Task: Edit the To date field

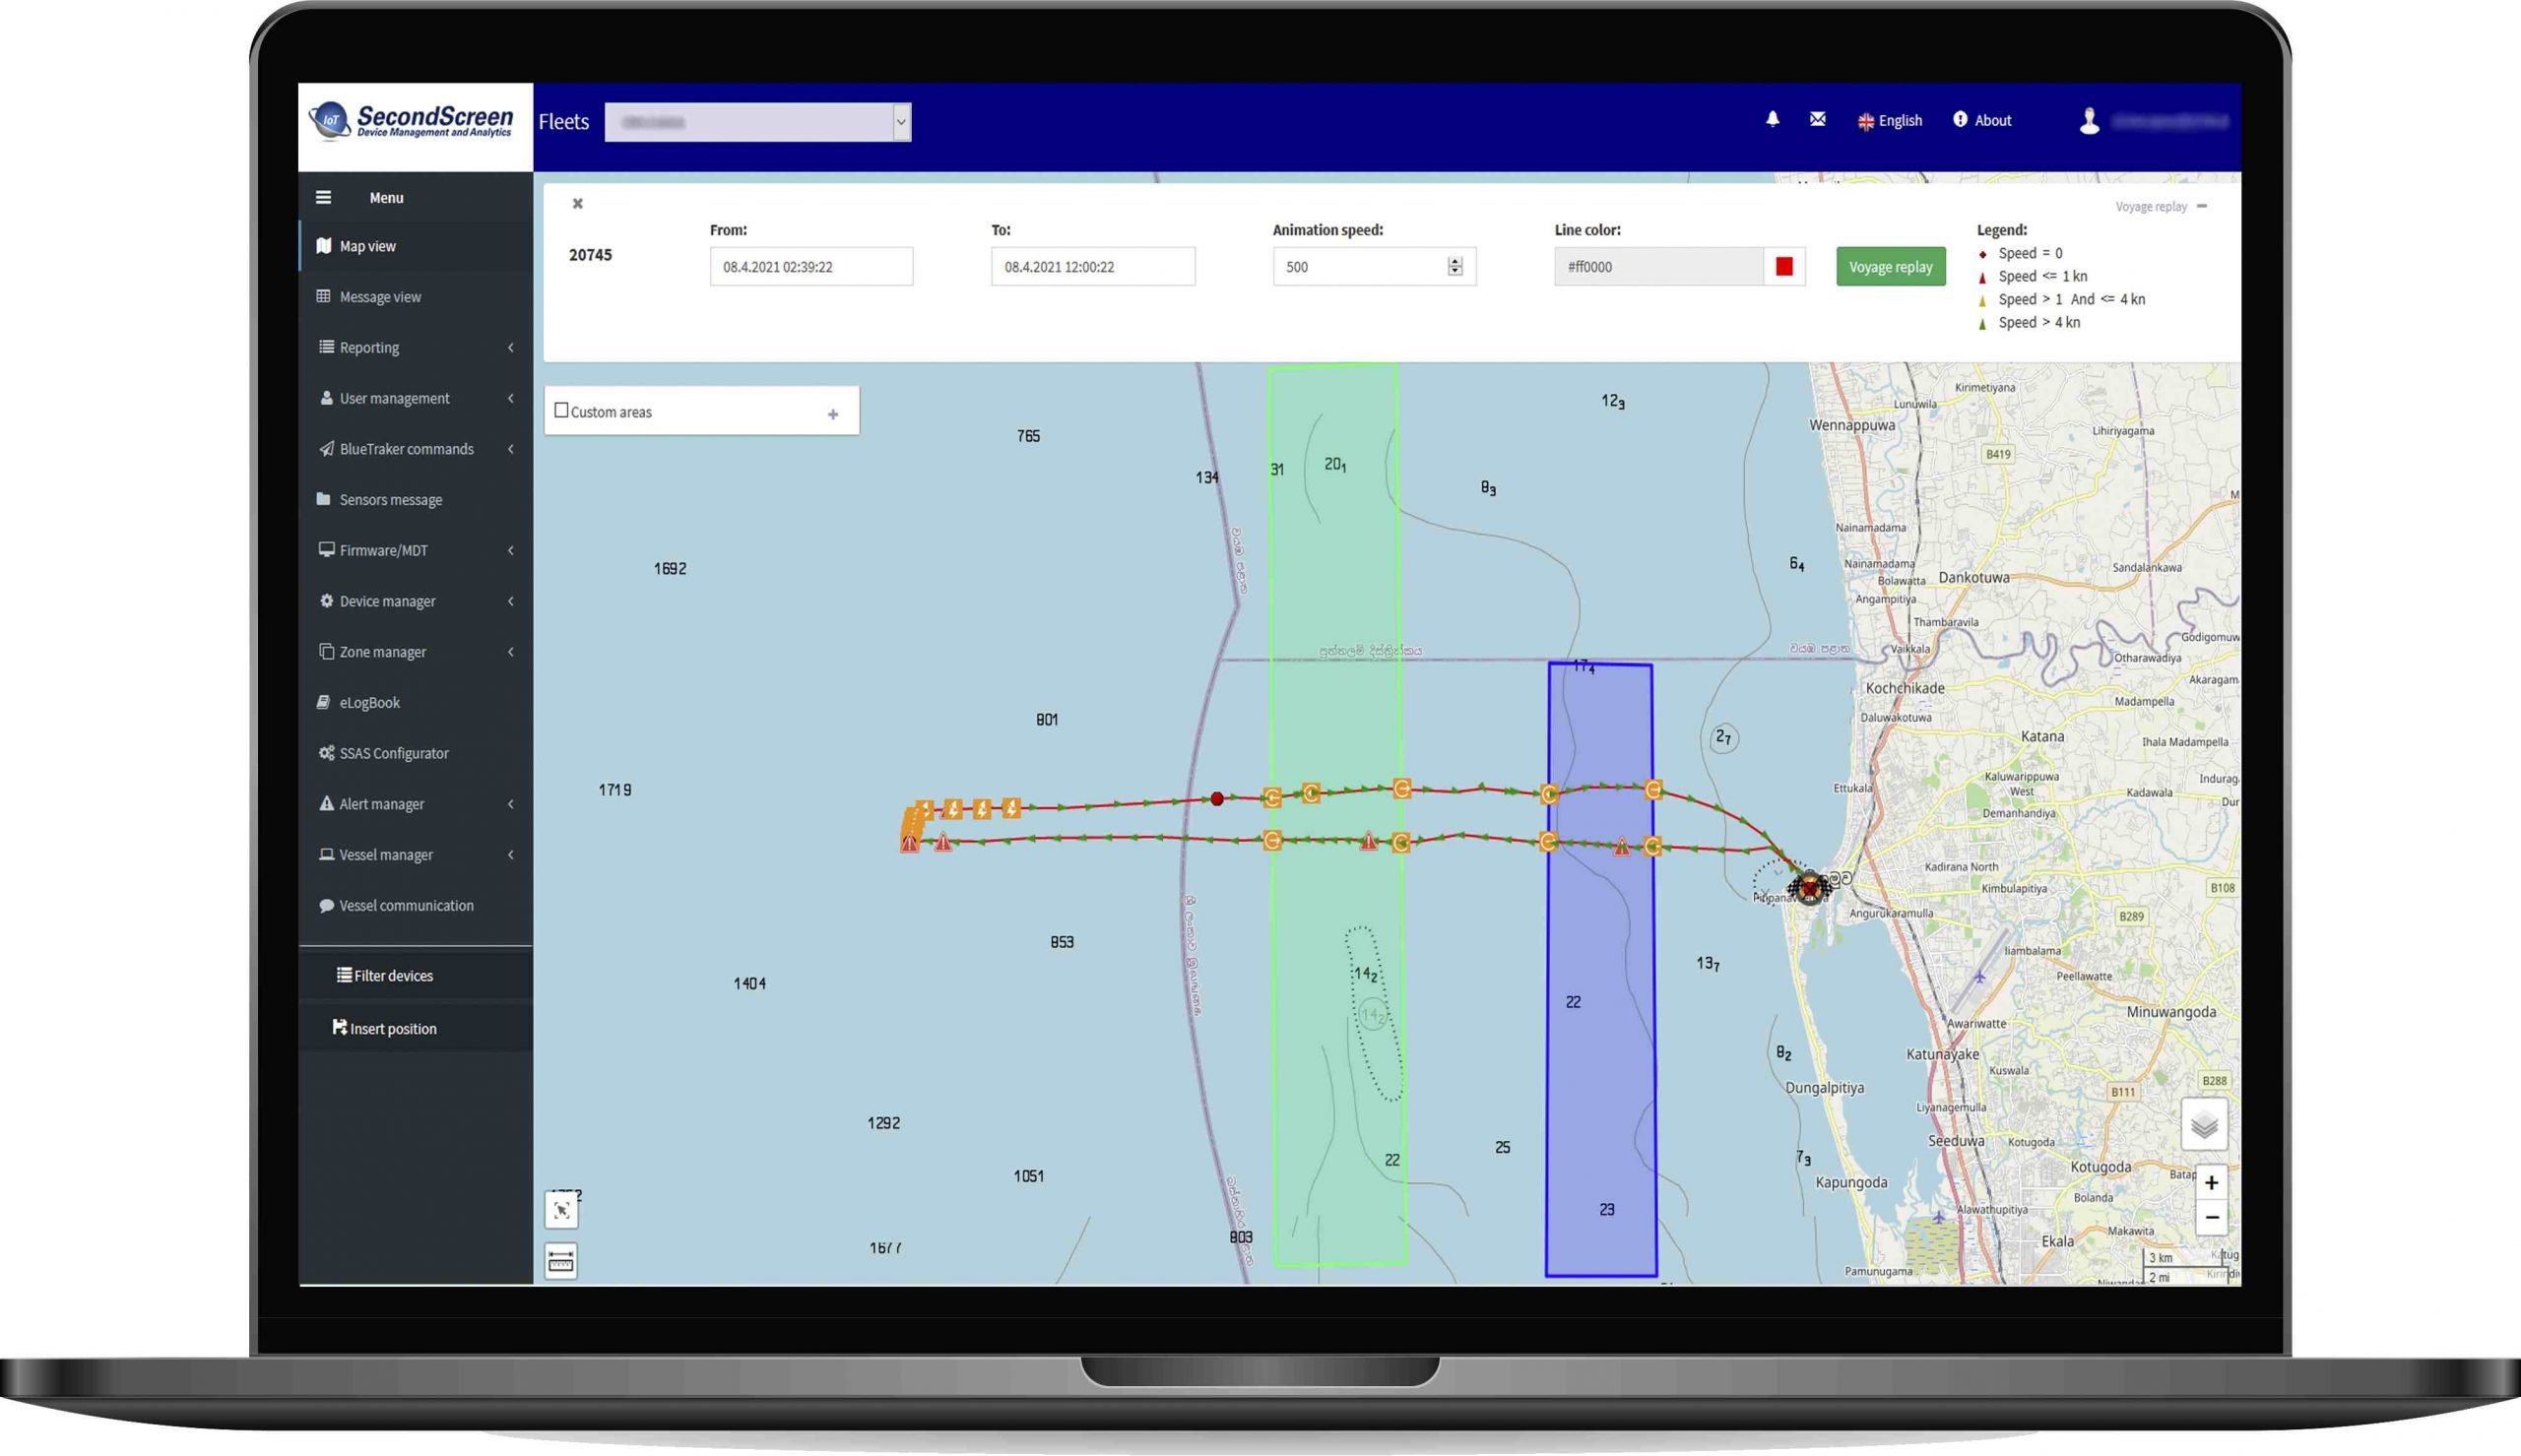Action: [x=1093, y=267]
